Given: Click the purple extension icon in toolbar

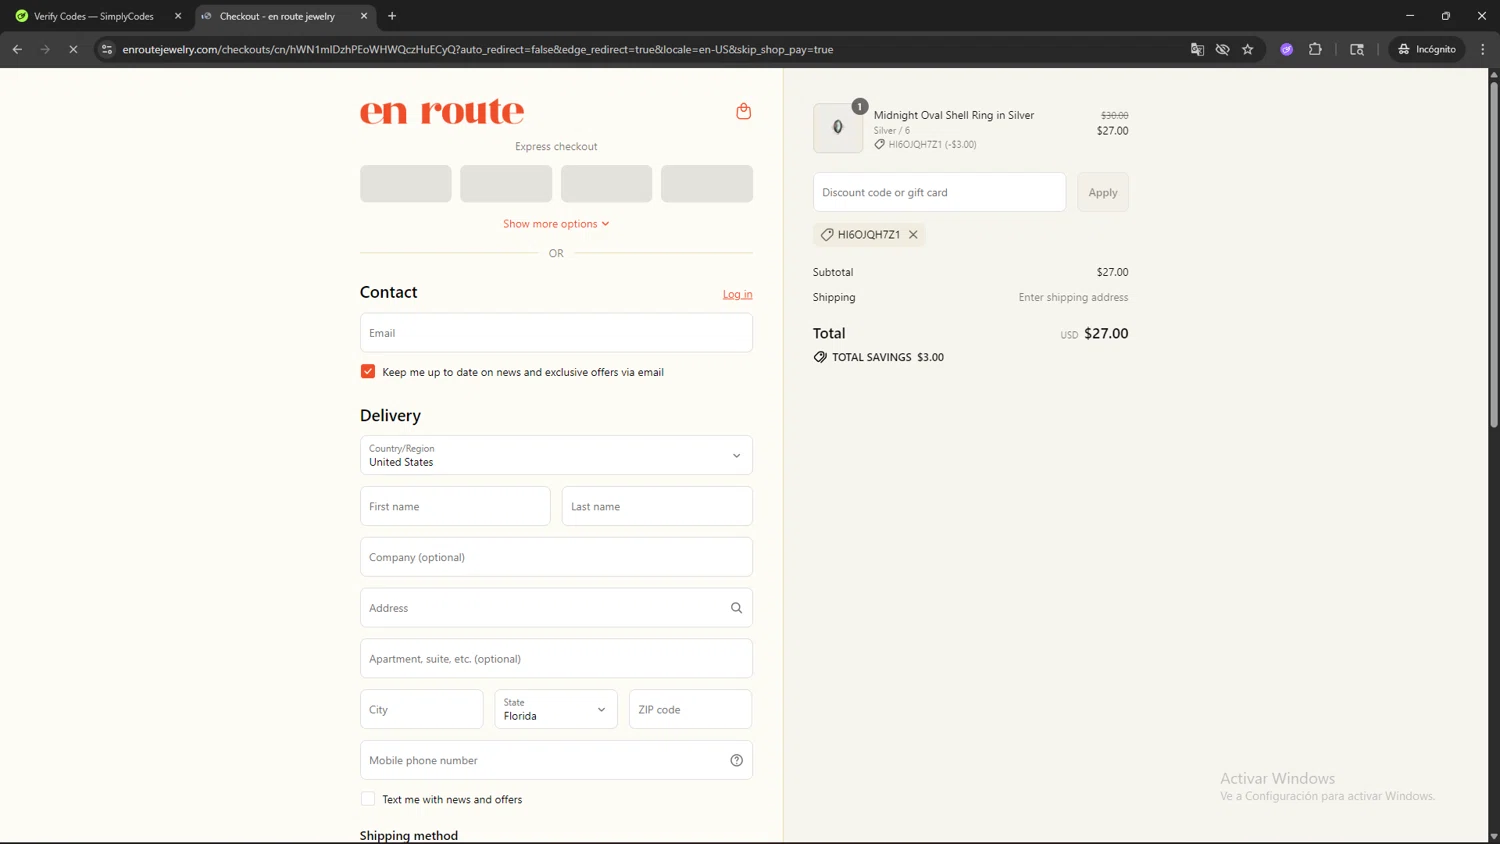Looking at the screenshot, I should (1287, 49).
